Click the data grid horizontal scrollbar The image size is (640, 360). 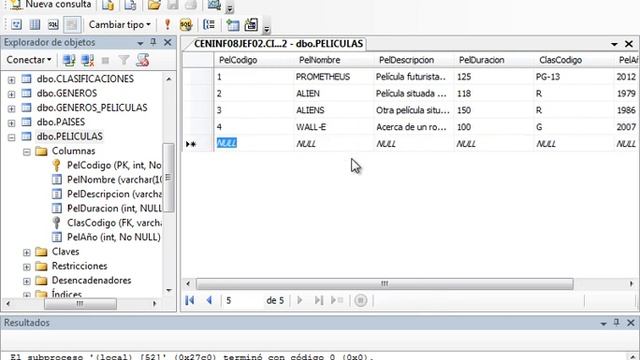tap(384, 284)
